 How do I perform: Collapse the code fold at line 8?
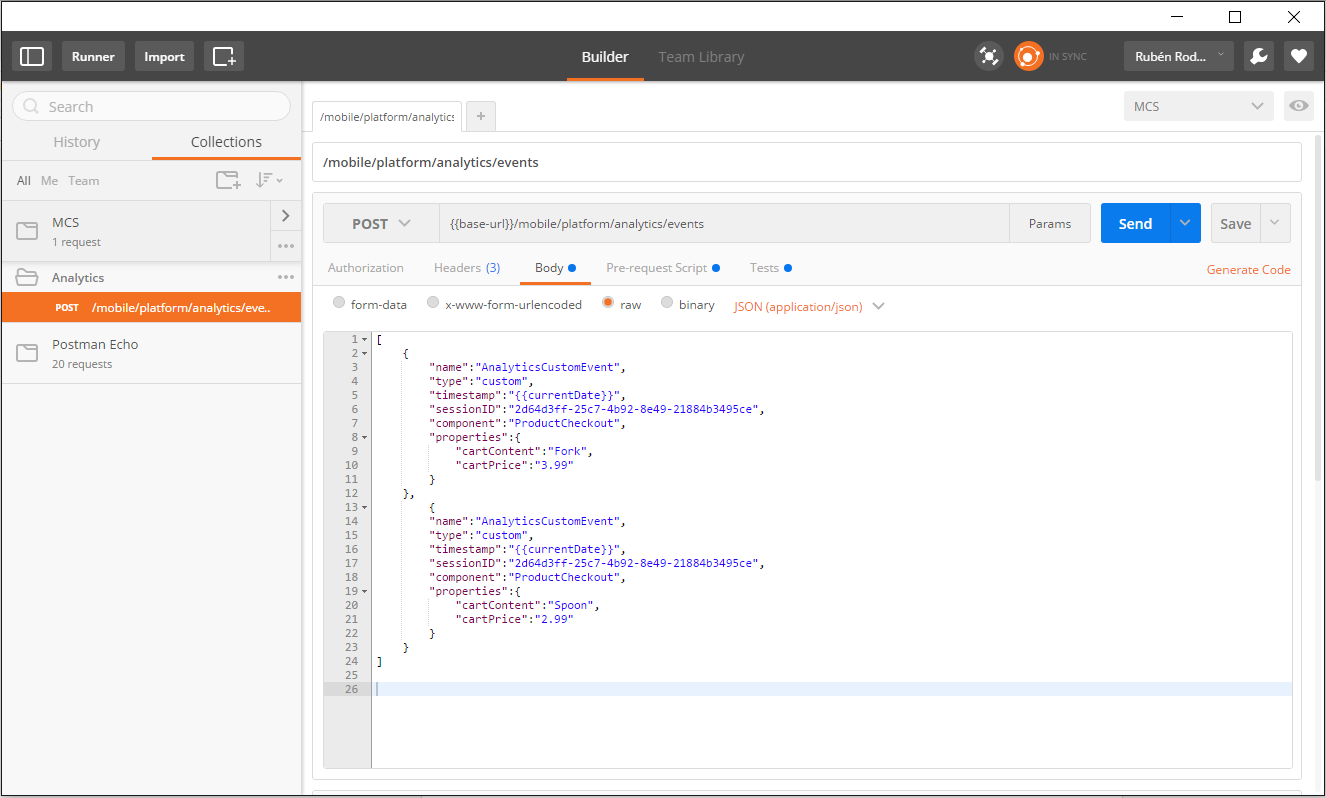[x=365, y=437]
